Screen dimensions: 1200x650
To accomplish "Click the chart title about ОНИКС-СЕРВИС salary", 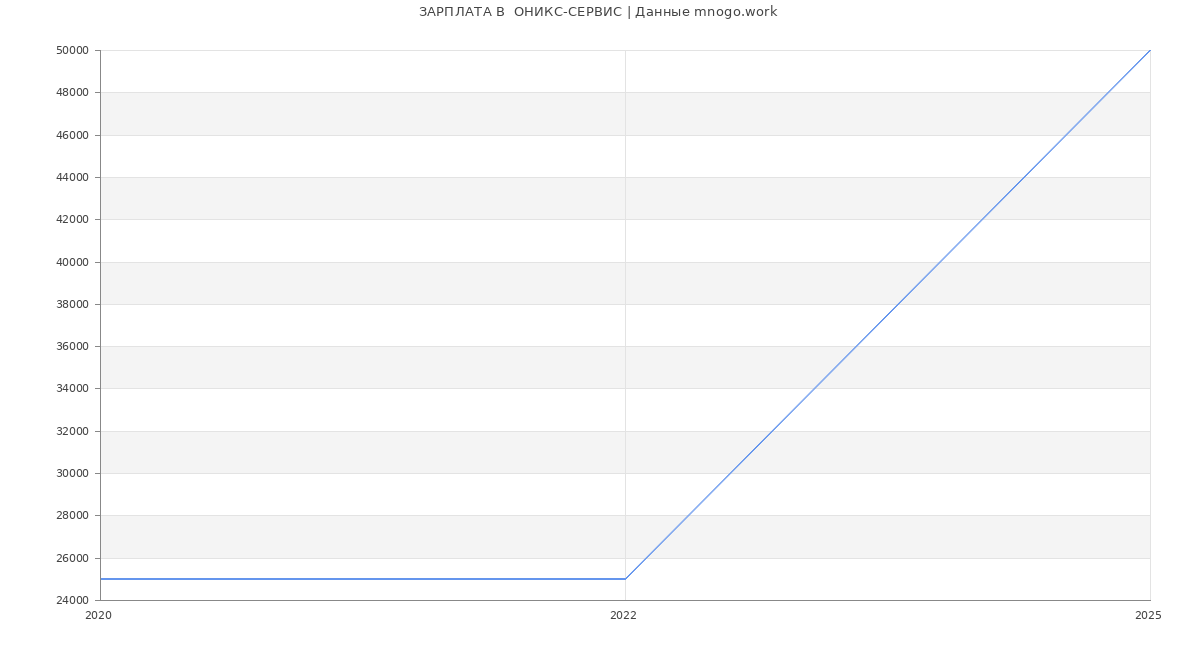I will pos(598,12).
